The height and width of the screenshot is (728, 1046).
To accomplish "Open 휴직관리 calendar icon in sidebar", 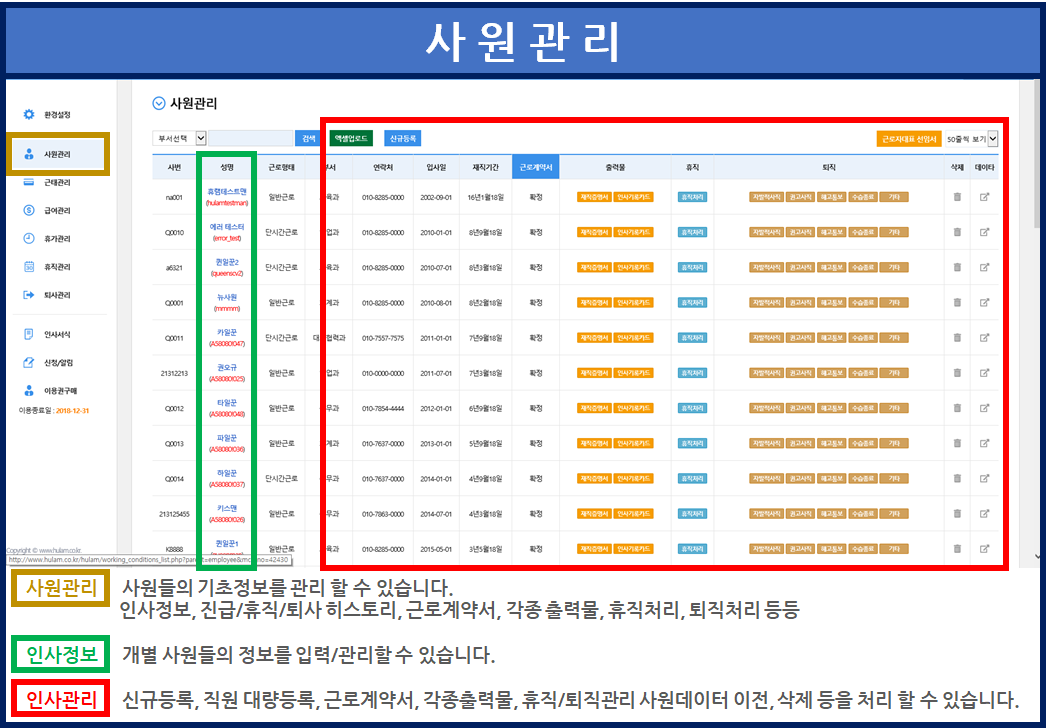I will [29, 267].
